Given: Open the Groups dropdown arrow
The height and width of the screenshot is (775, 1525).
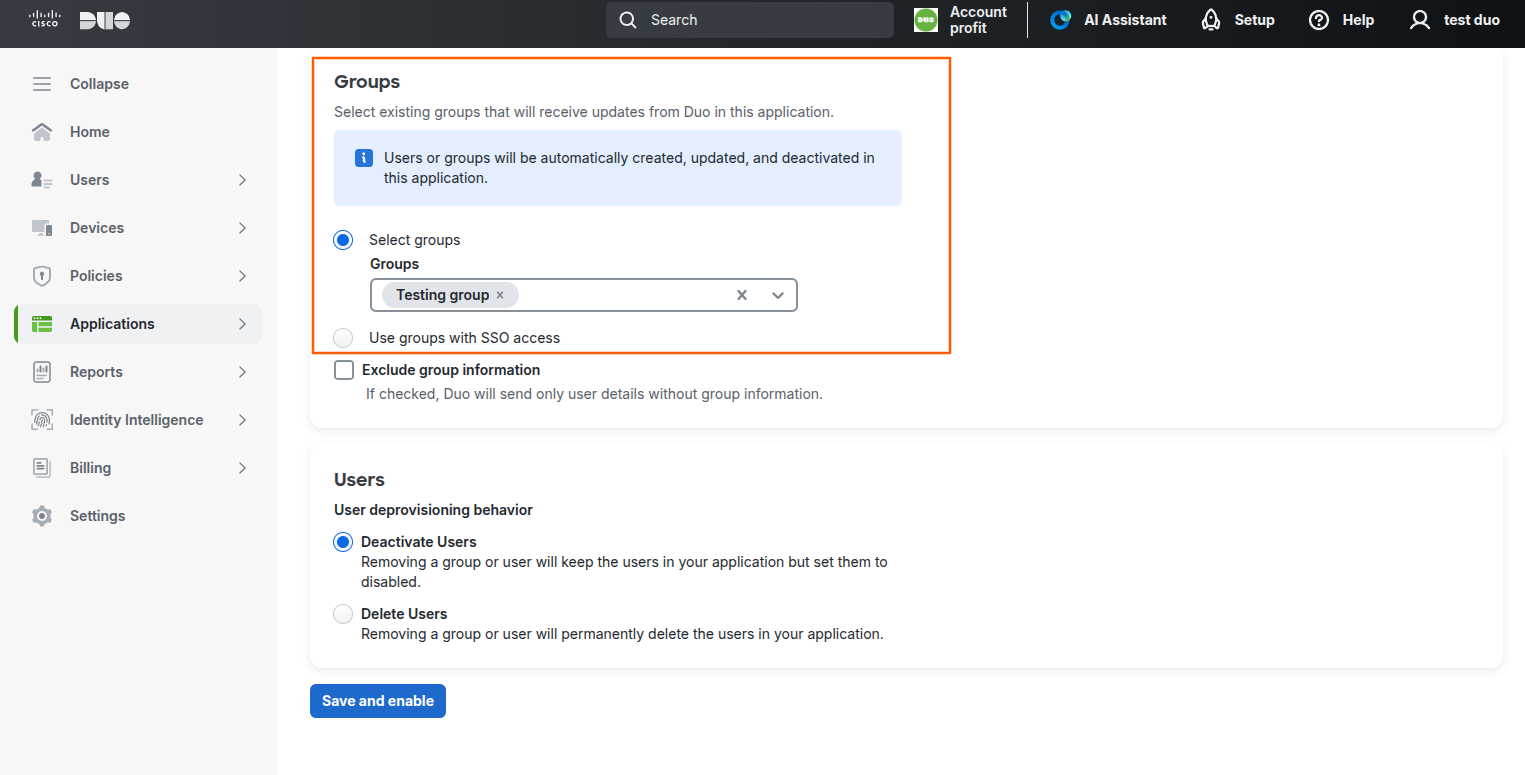Looking at the screenshot, I should 778,295.
